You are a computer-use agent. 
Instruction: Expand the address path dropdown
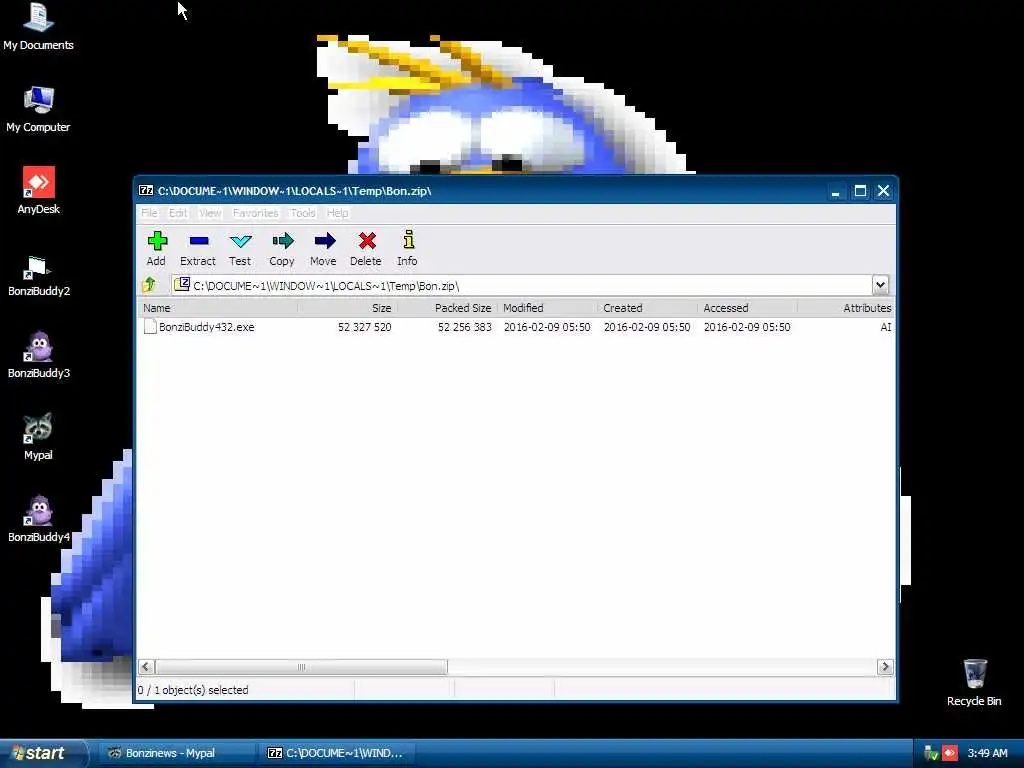point(880,285)
